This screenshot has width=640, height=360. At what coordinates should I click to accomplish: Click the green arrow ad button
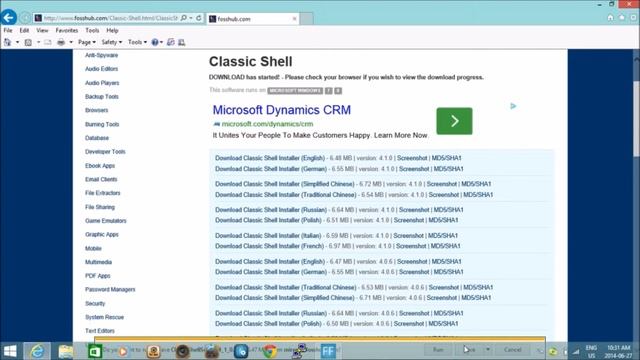point(454,121)
